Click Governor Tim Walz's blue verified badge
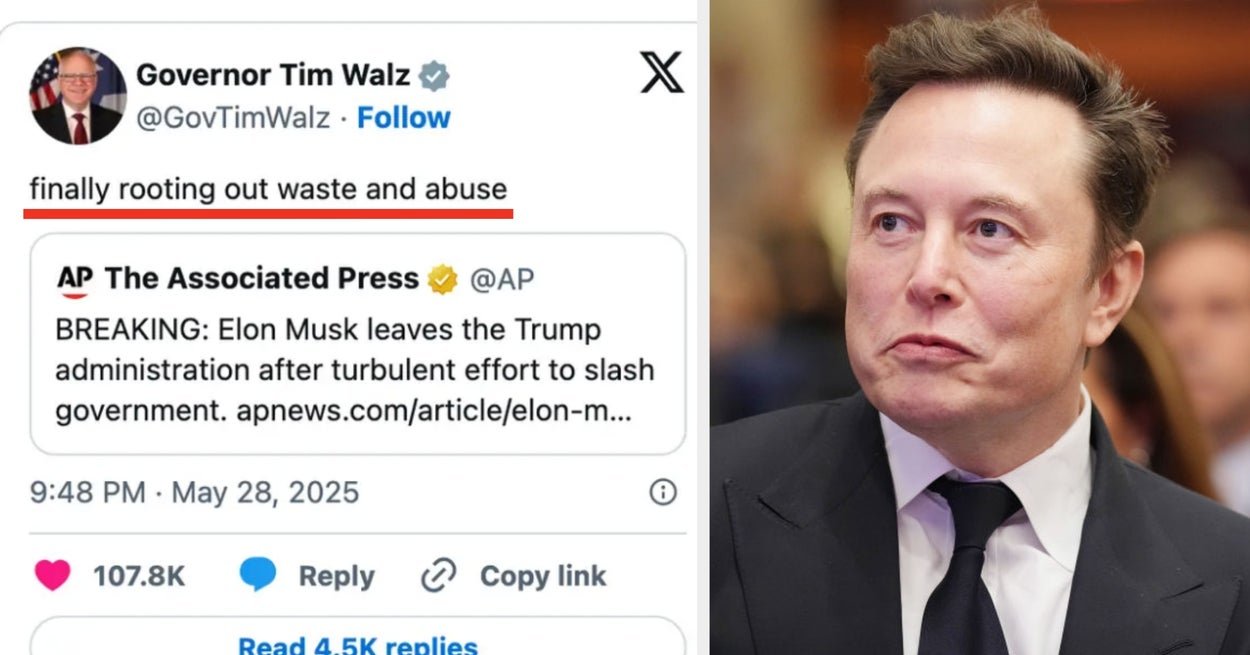 [x=434, y=76]
